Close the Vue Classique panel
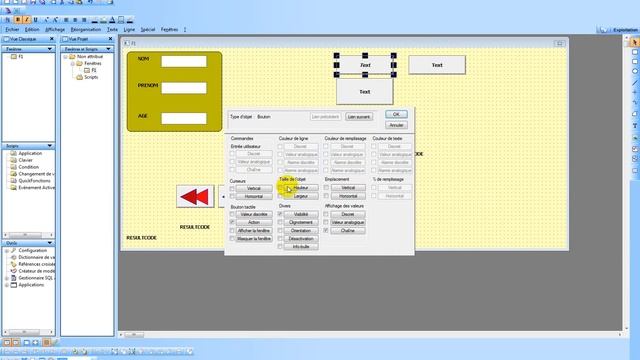 pyautogui.click(x=51, y=39)
